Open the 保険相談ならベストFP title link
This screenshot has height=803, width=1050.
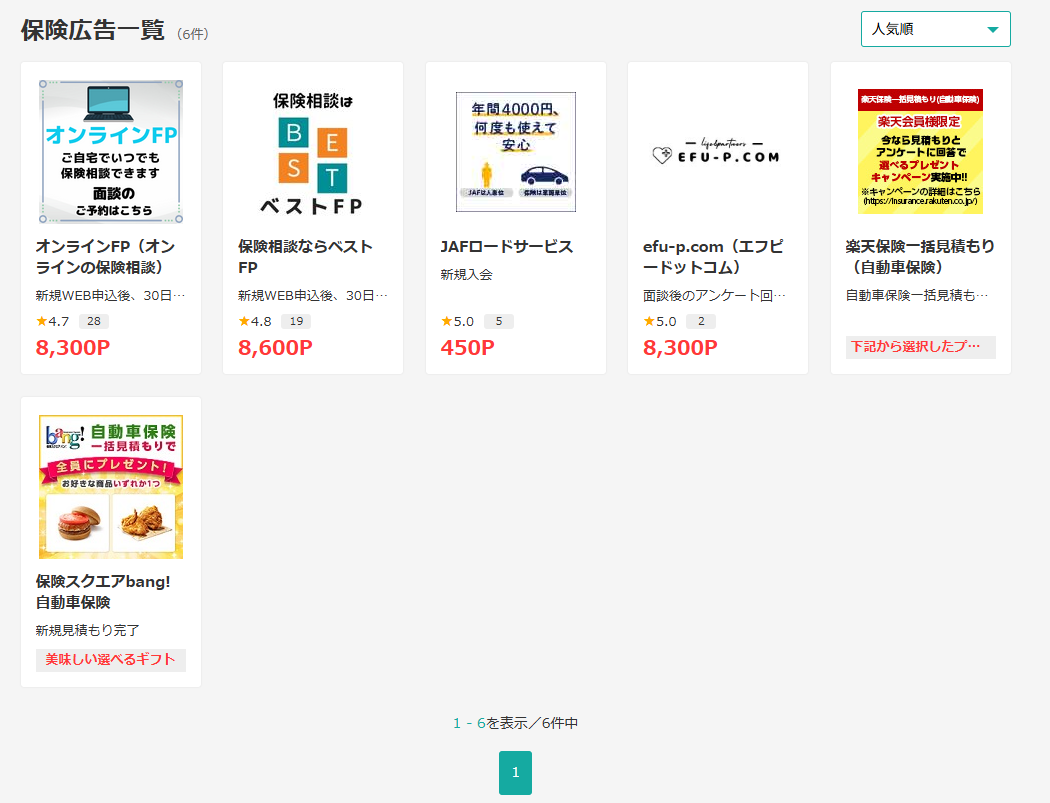click(x=305, y=257)
